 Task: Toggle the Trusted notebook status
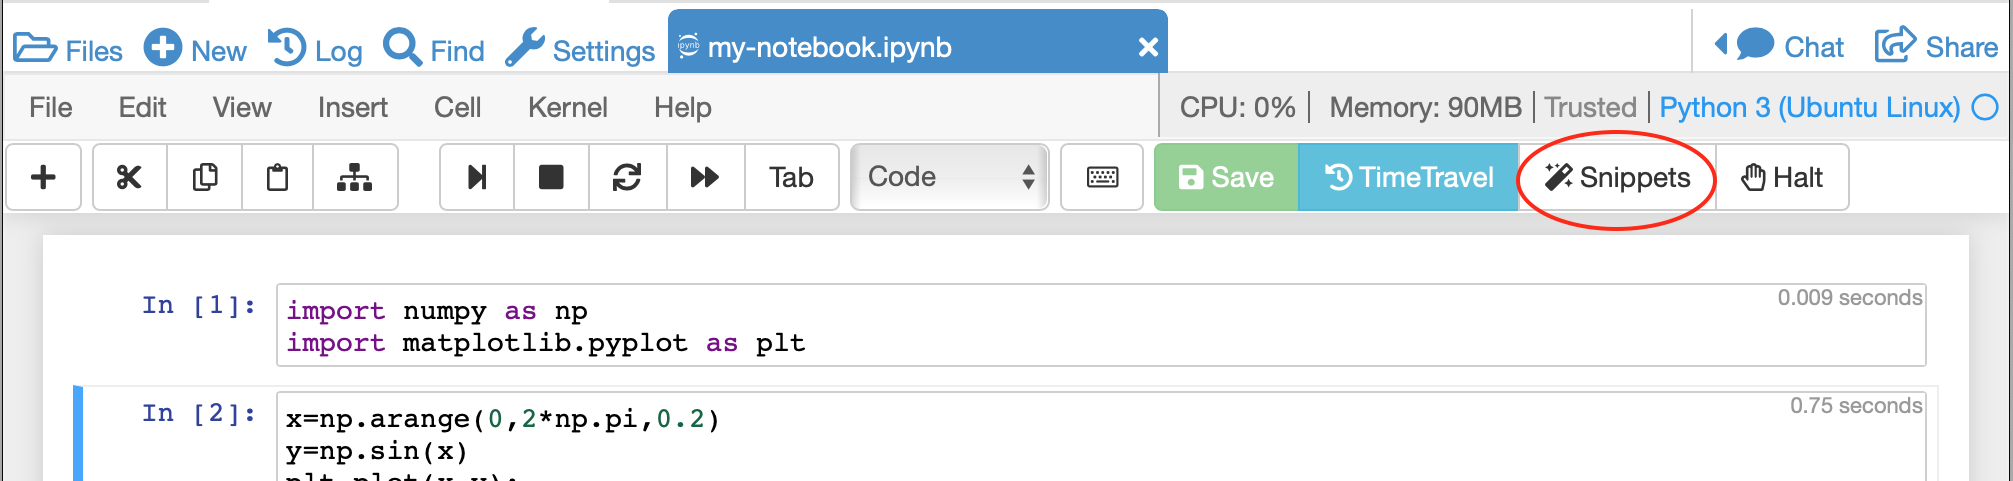(x=1590, y=107)
